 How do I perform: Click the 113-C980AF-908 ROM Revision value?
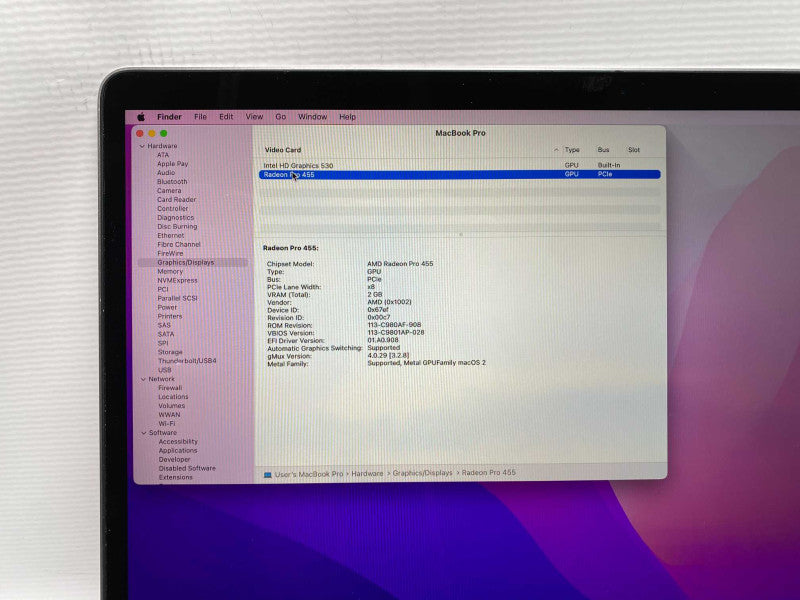click(394, 325)
